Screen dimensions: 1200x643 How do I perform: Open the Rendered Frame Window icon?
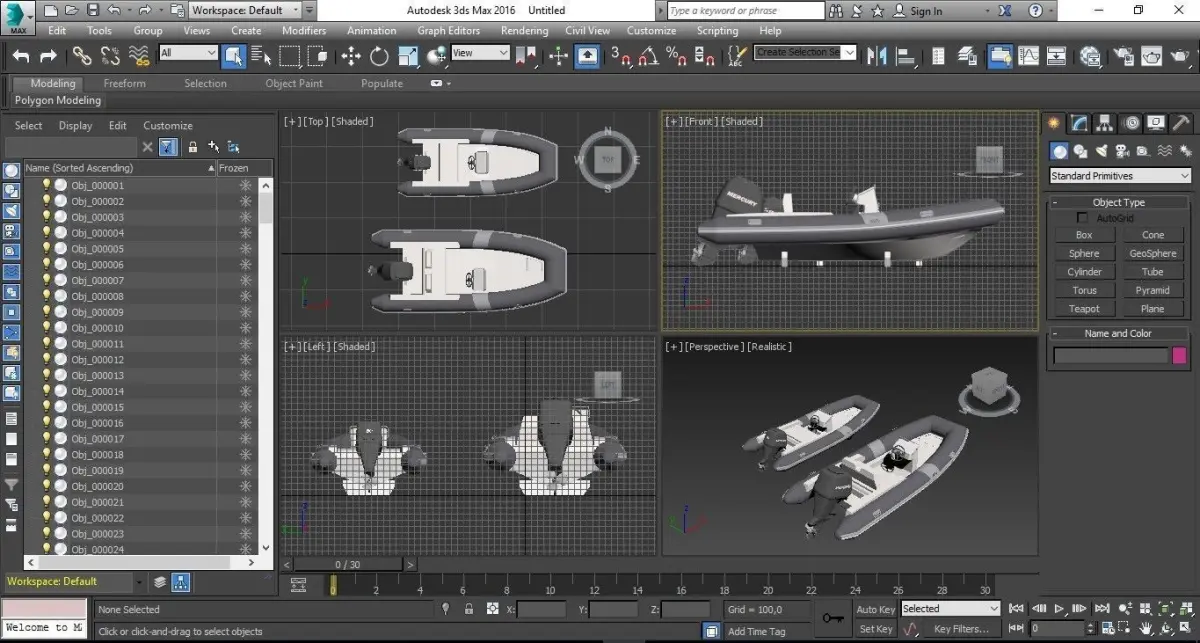1151,56
